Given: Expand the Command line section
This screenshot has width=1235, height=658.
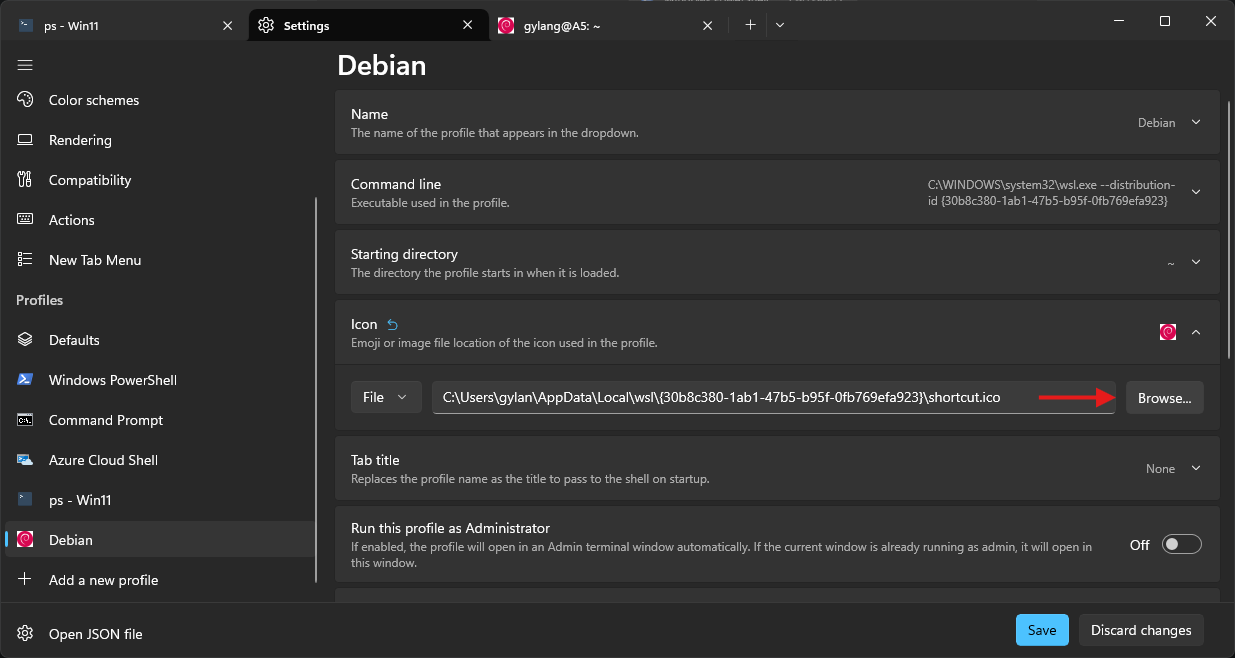Looking at the screenshot, I should 1196,193.
